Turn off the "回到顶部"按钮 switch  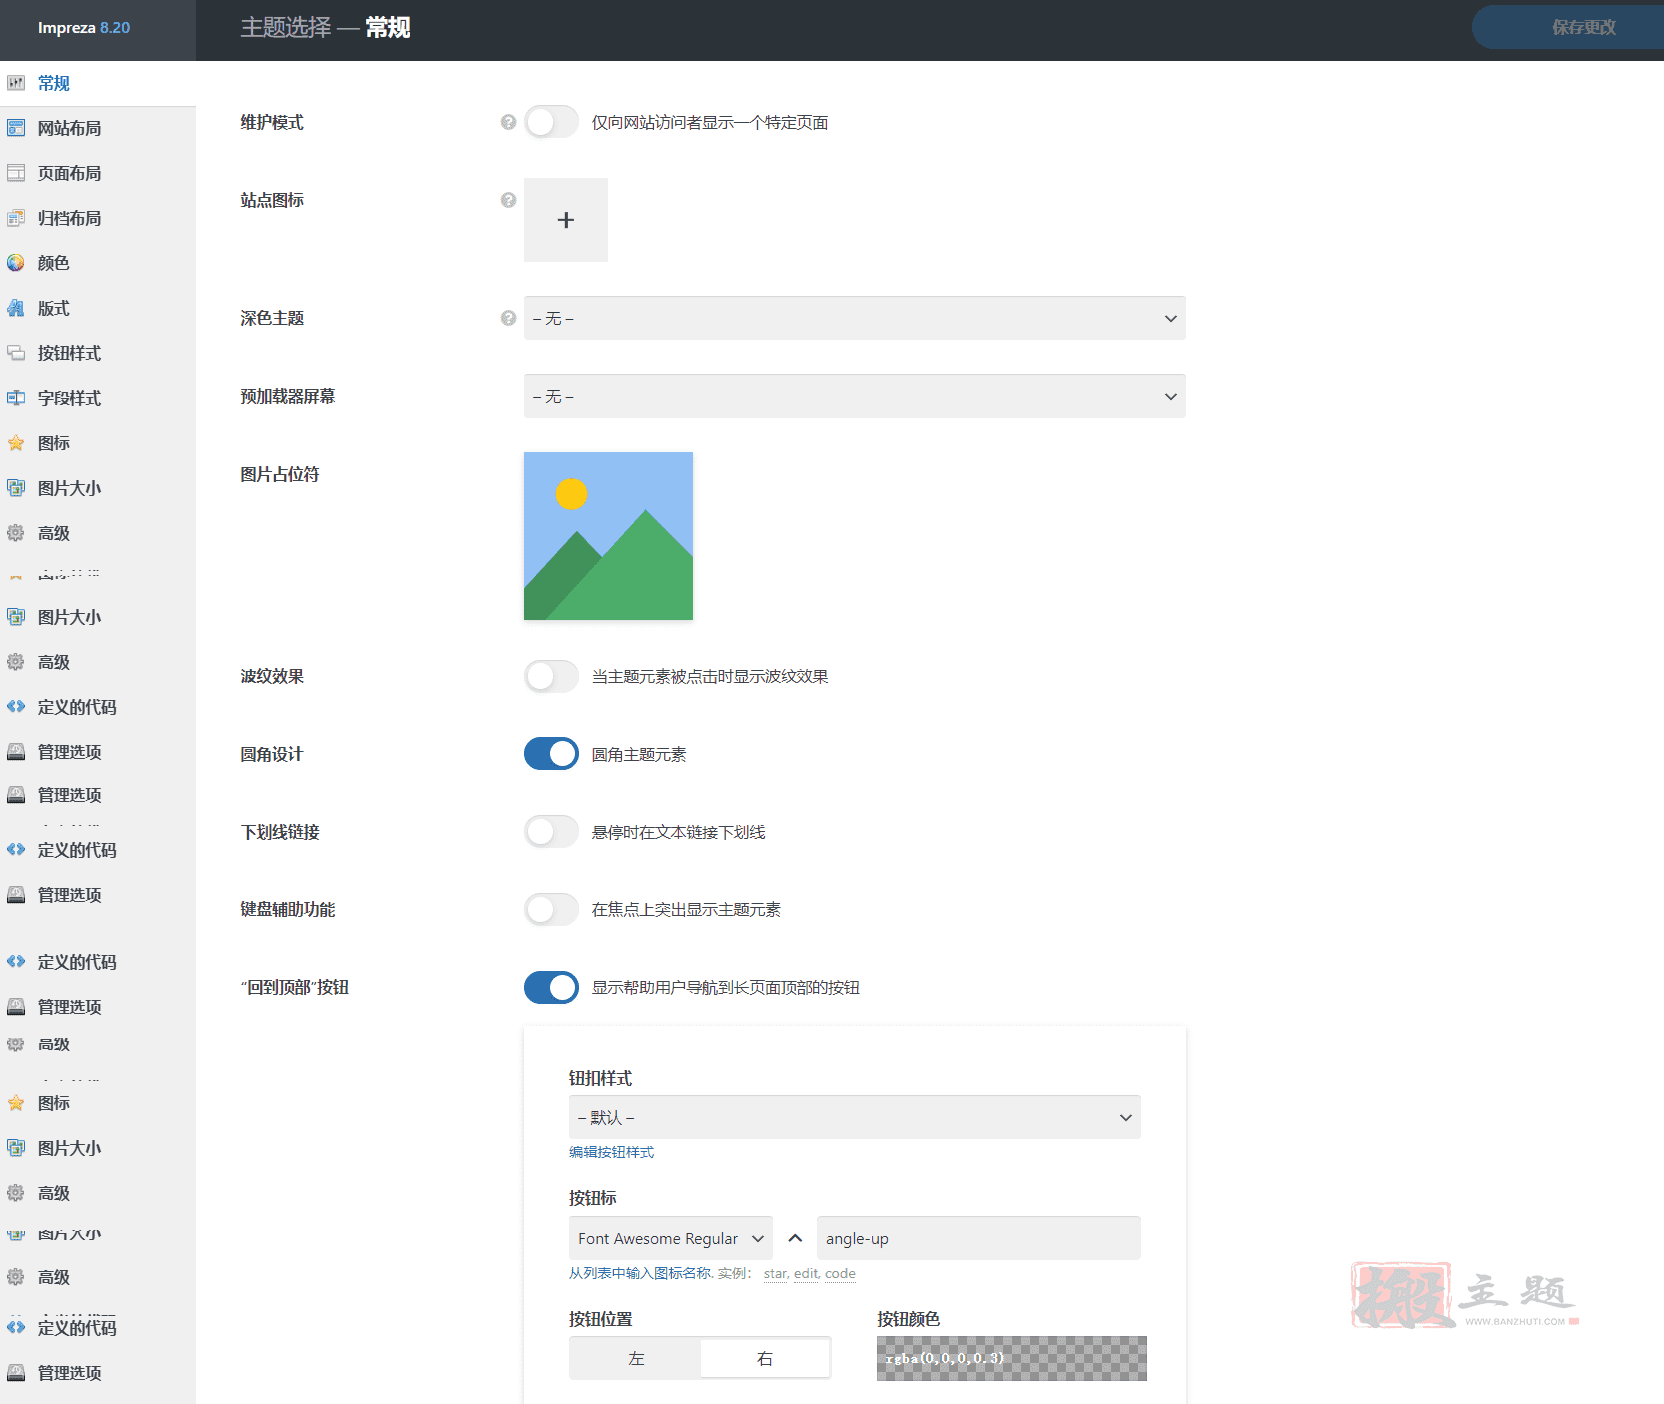[551, 987]
